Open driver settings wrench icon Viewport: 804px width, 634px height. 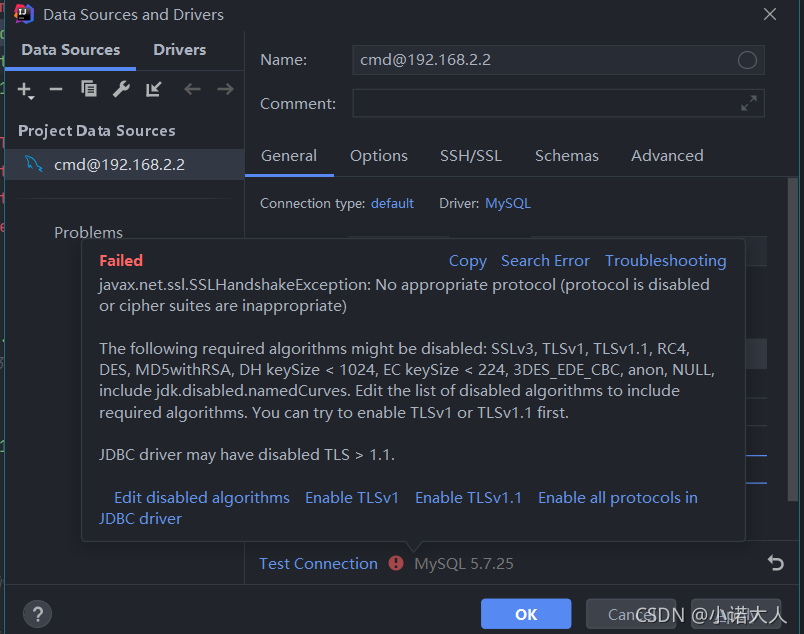[x=121, y=89]
